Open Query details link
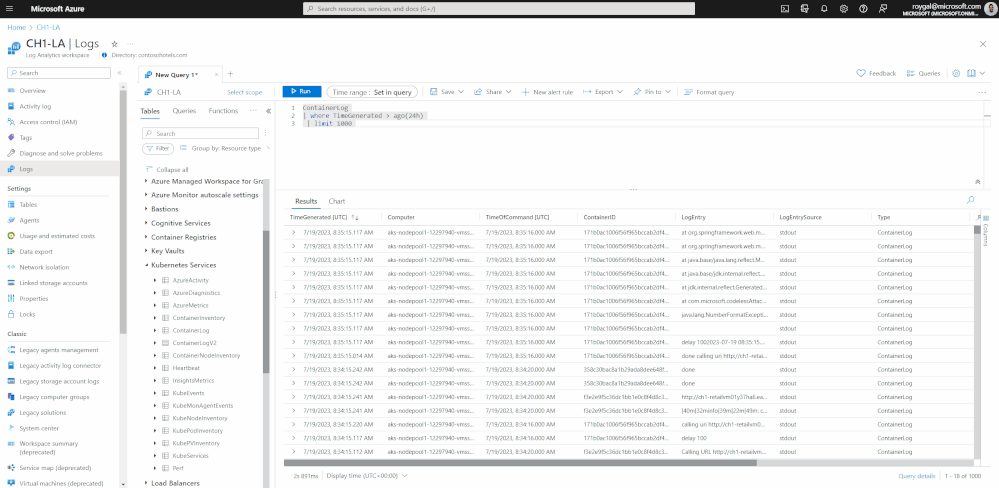This screenshot has height=488, width=999. [x=916, y=476]
